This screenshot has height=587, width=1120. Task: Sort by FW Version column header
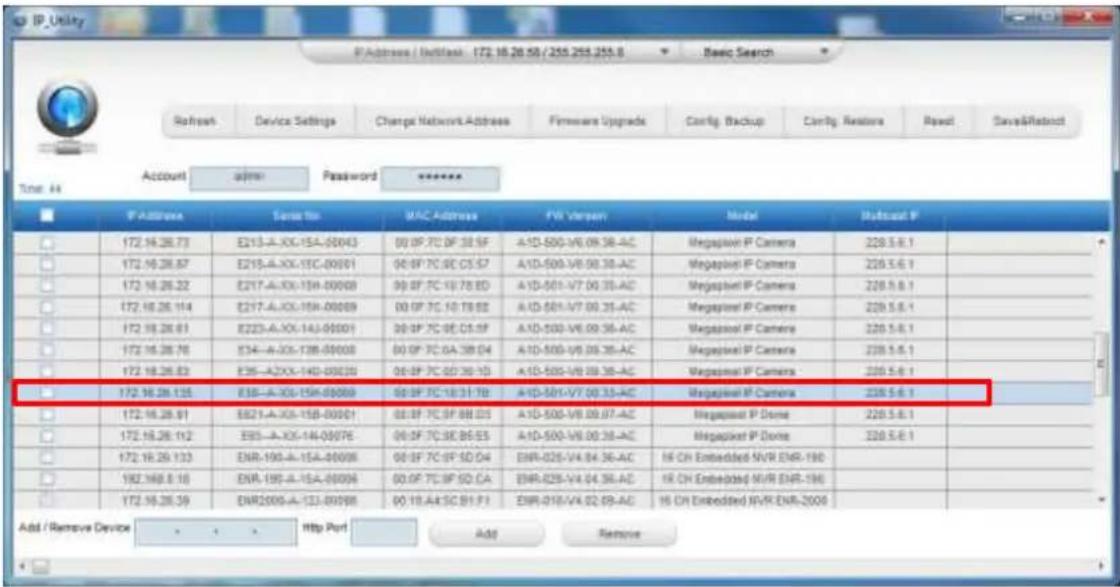tap(576, 216)
